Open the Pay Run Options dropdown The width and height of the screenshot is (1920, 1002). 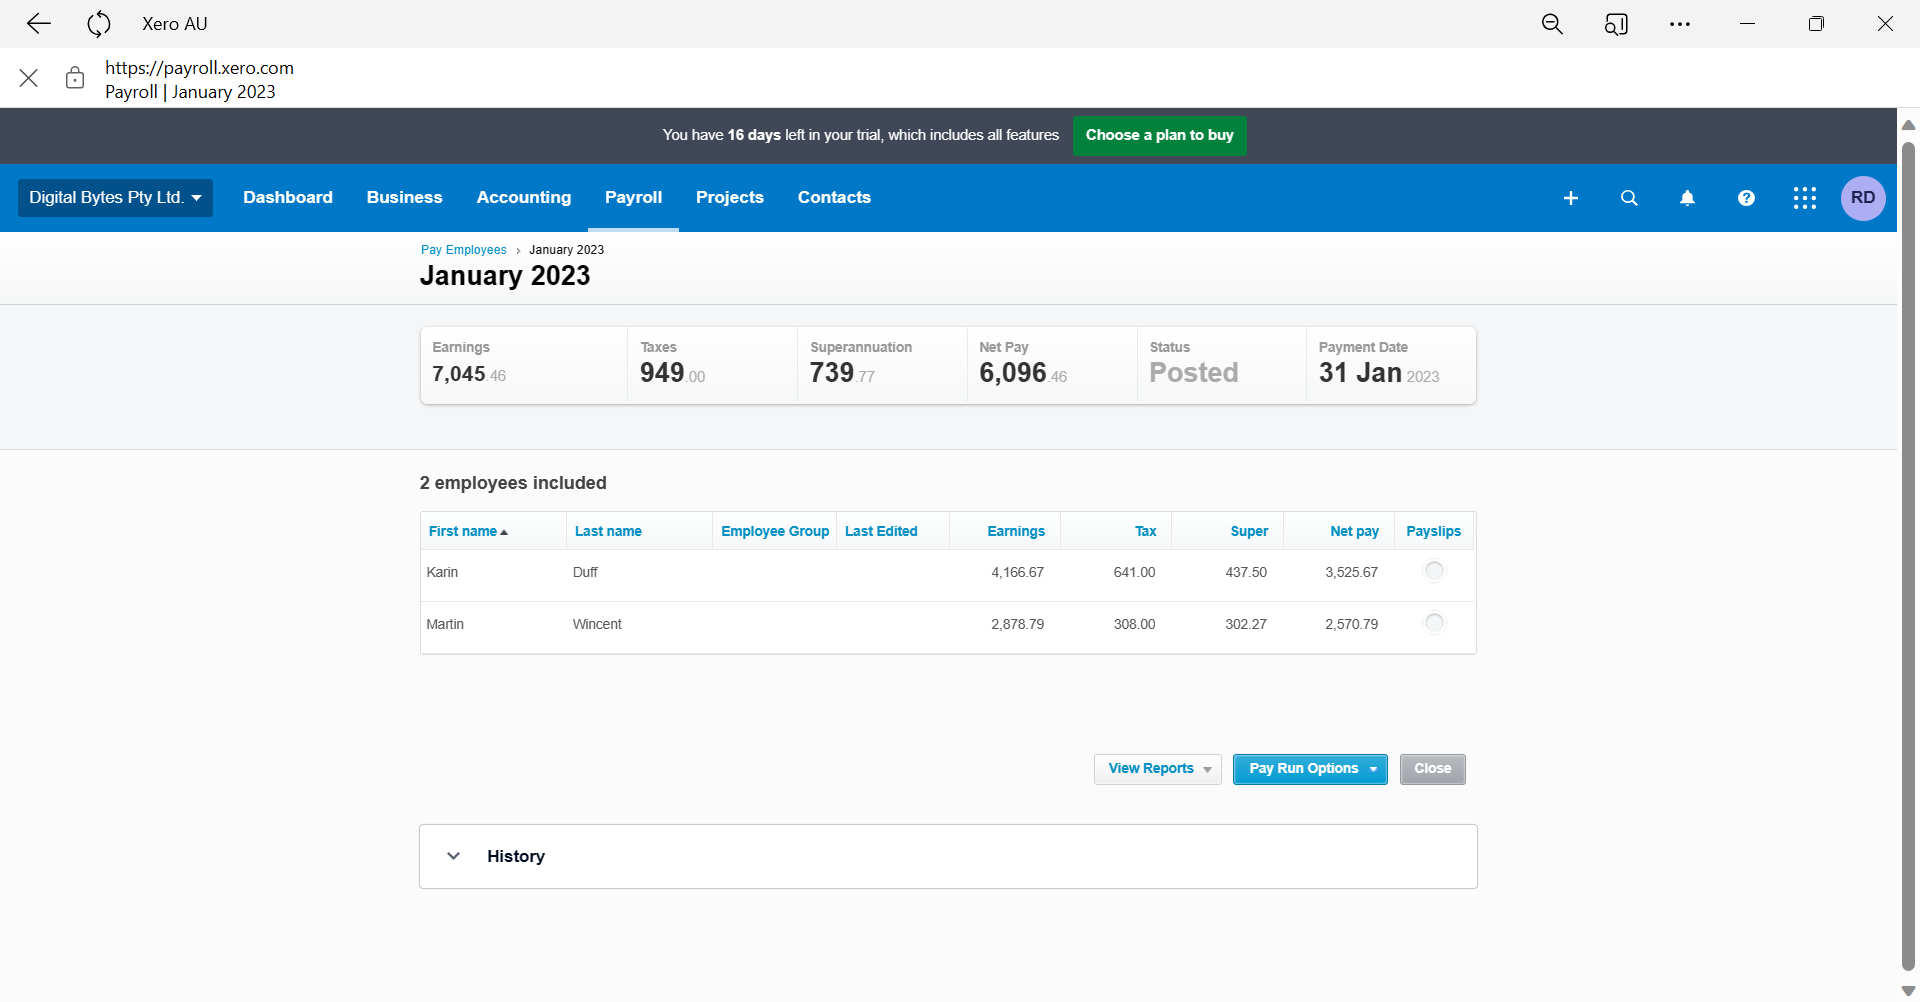(1310, 769)
